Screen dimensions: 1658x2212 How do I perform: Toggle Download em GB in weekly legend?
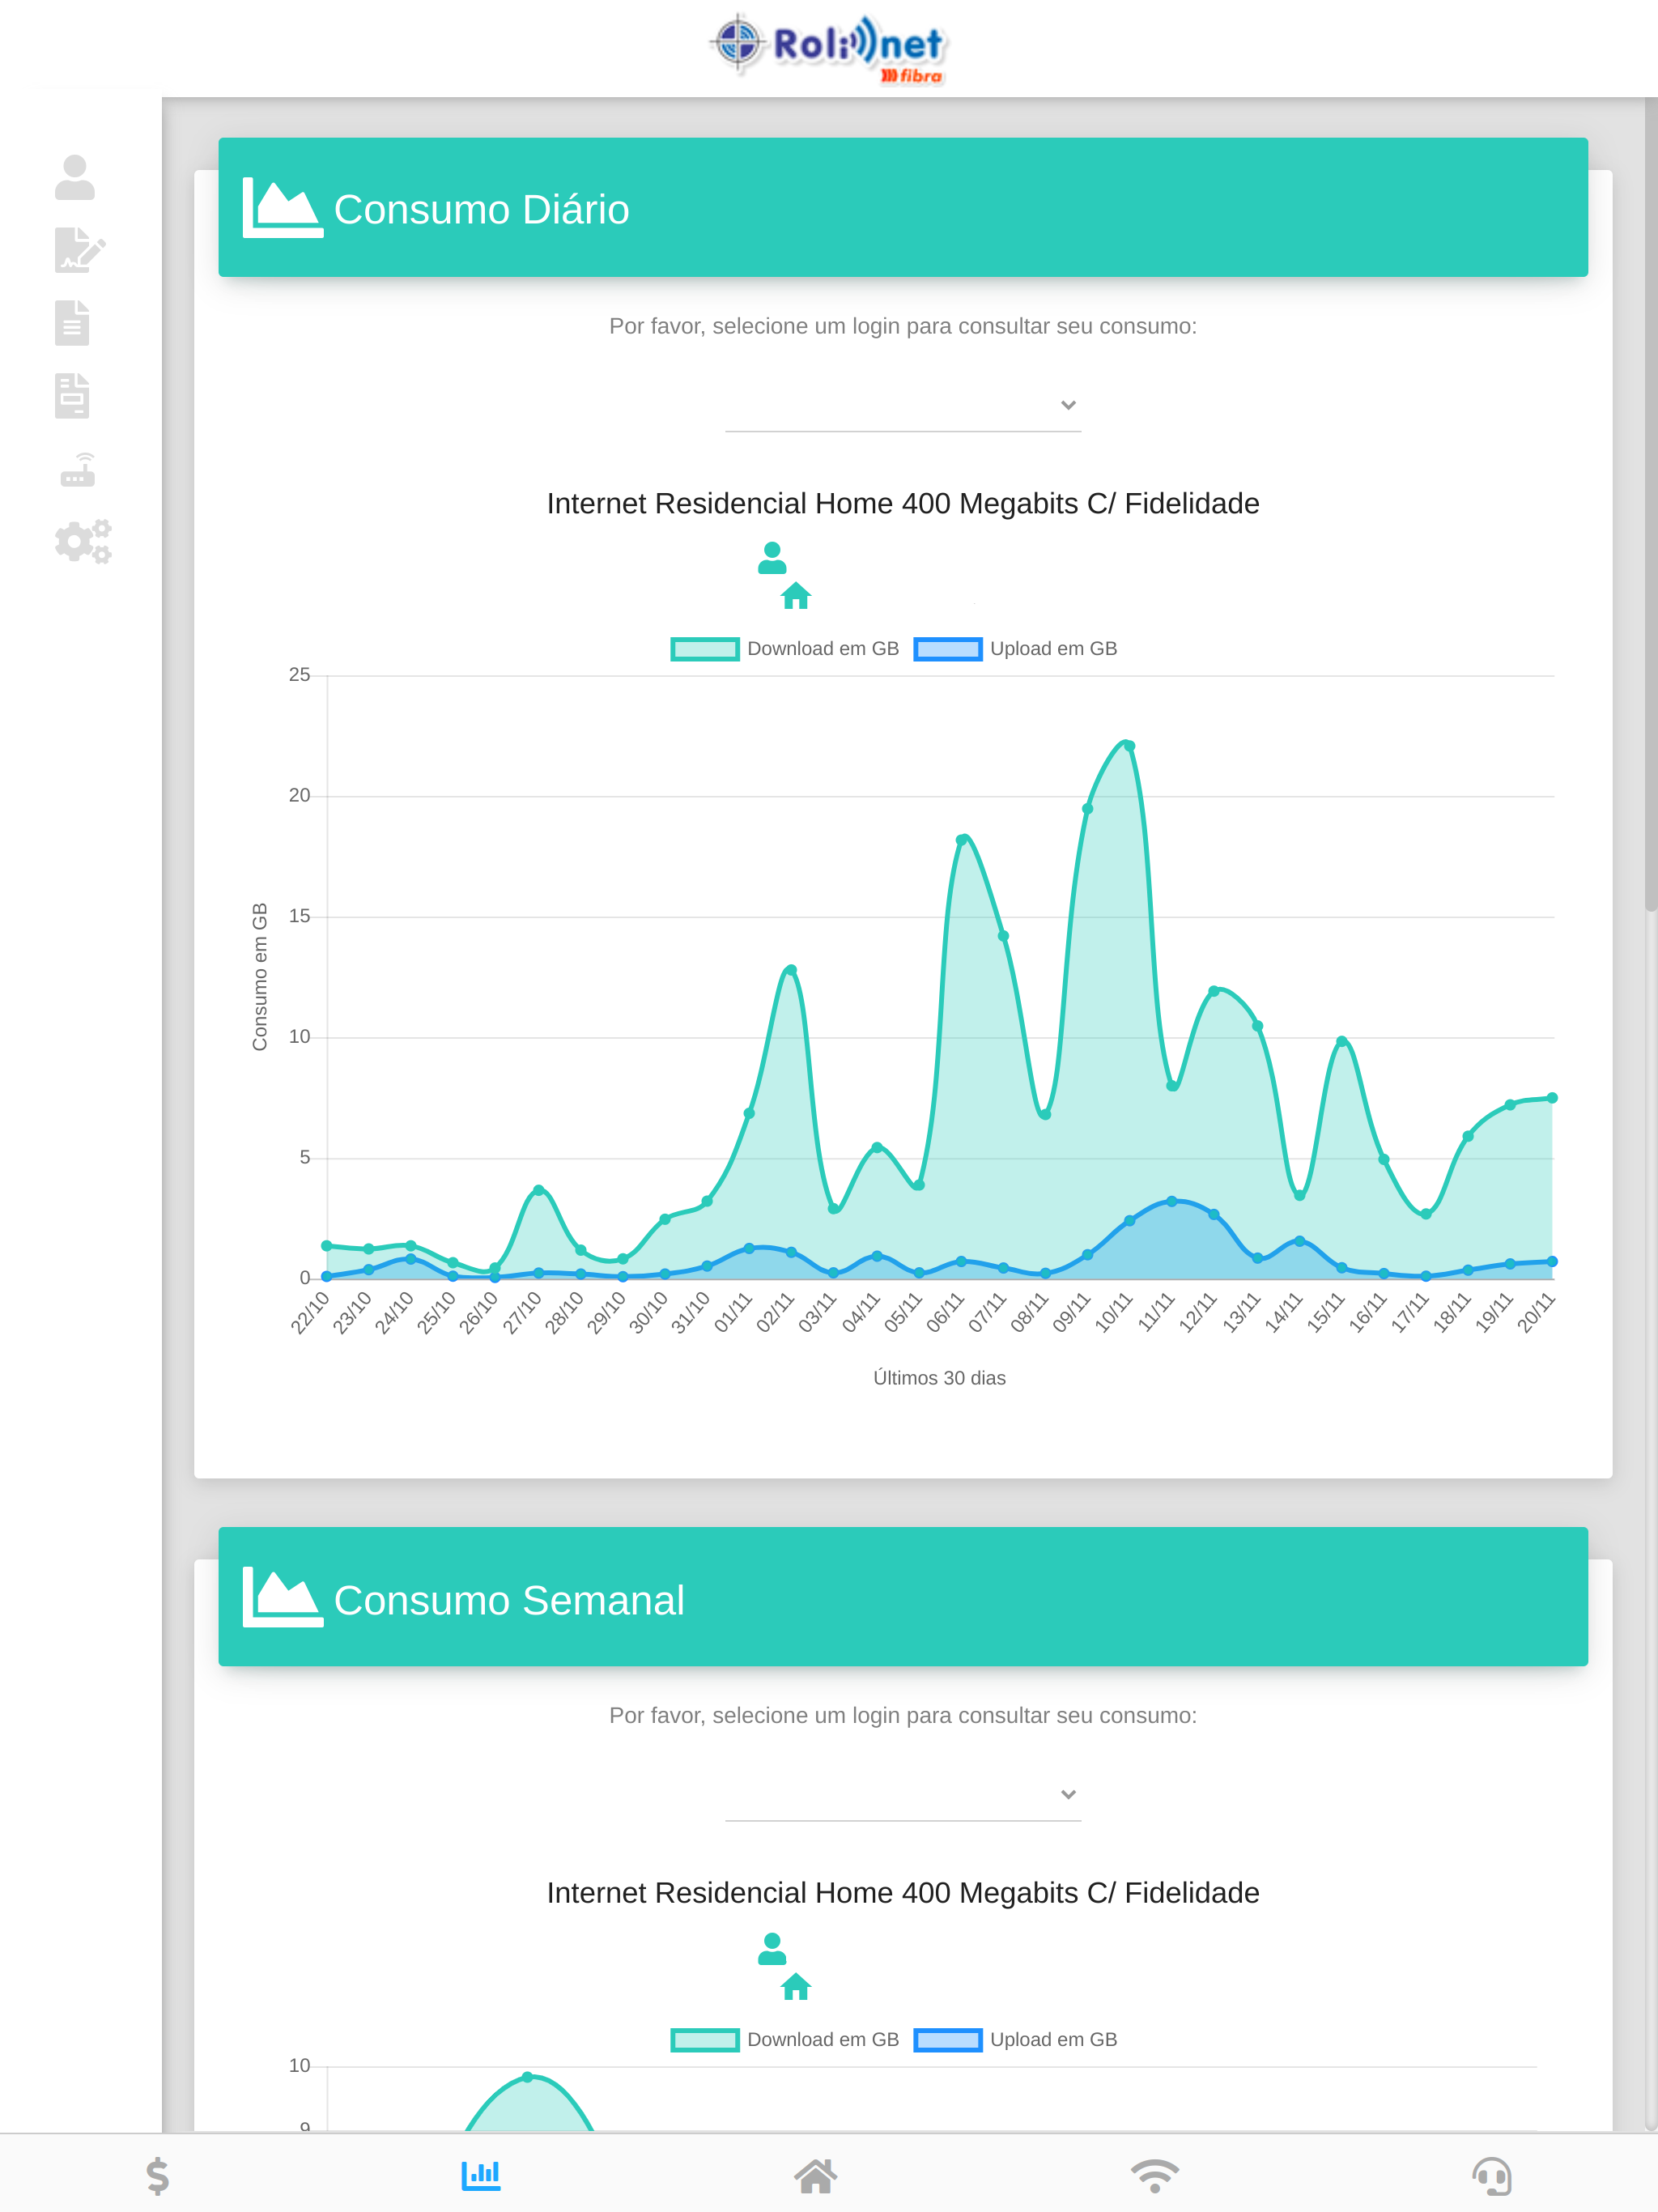point(785,2040)
